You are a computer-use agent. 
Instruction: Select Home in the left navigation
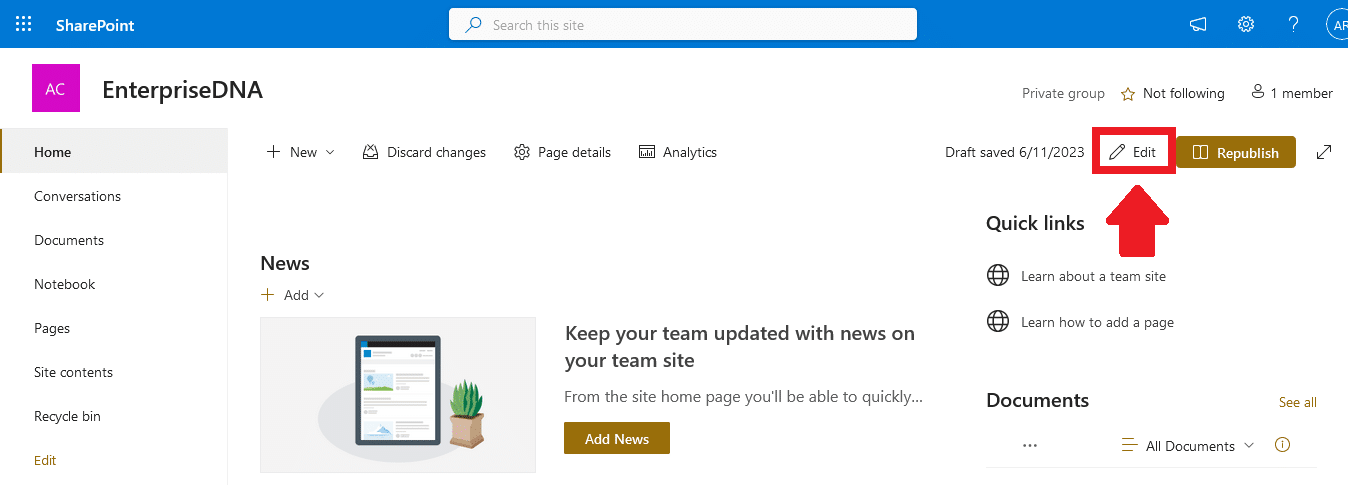pos(114,152)
